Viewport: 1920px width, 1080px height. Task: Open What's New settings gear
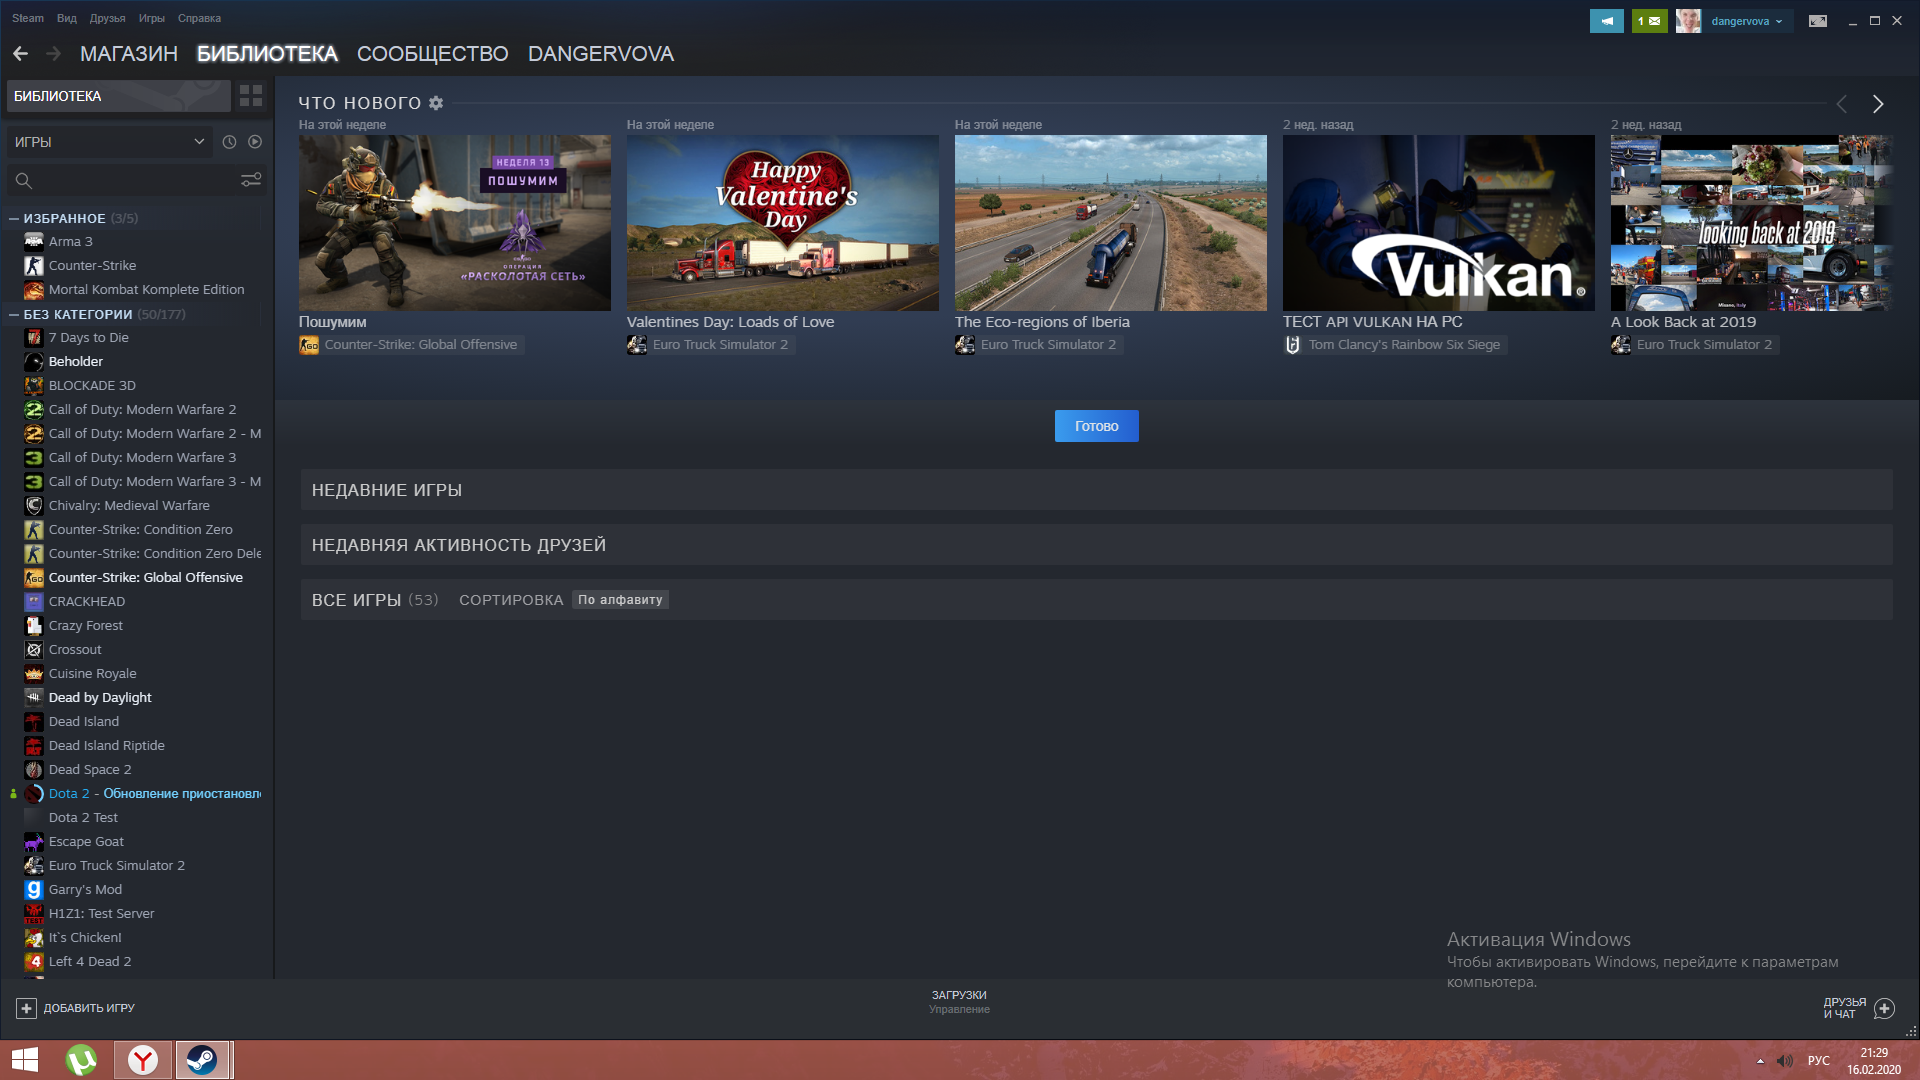(436, 103)
